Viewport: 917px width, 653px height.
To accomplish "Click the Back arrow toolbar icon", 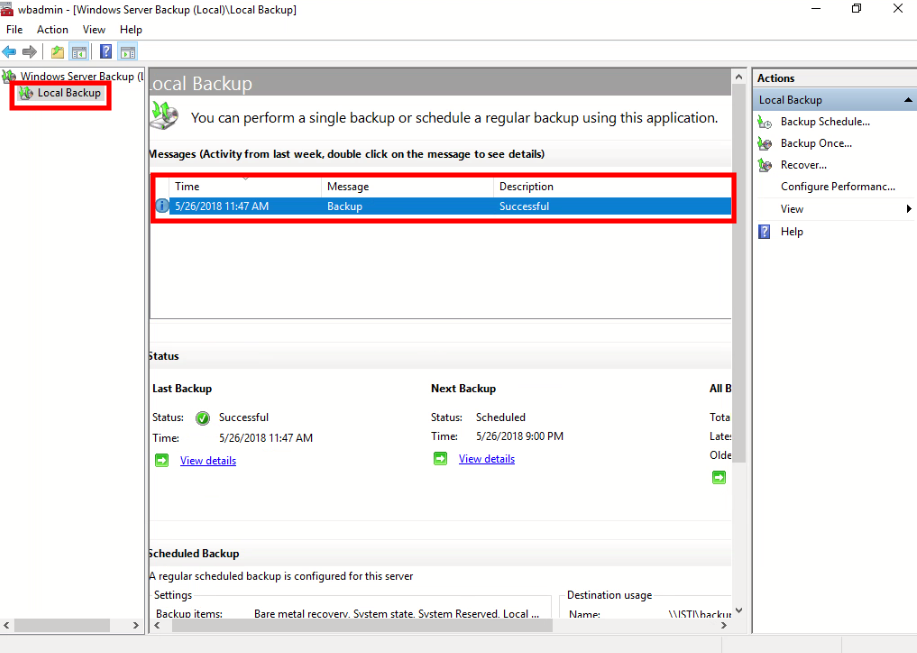I will [9, 52].
